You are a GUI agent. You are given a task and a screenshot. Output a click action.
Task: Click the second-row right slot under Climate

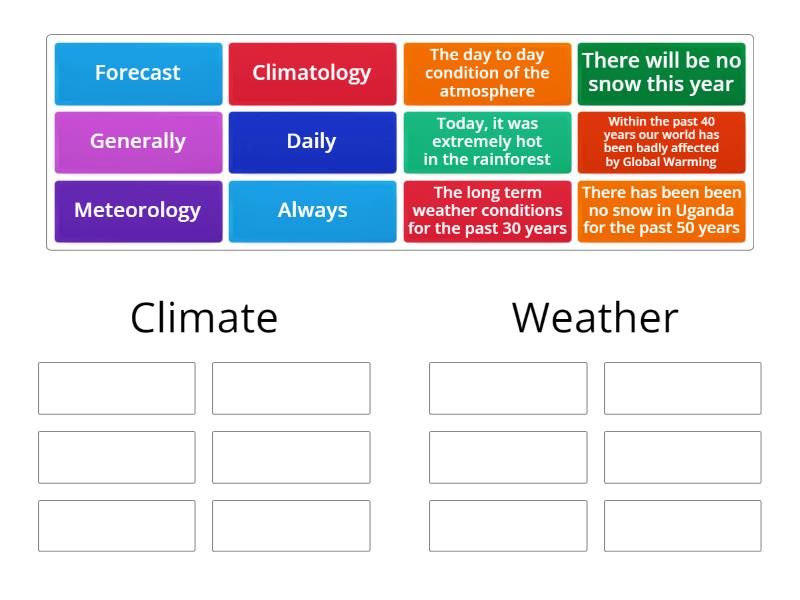(x=291, y=457)
